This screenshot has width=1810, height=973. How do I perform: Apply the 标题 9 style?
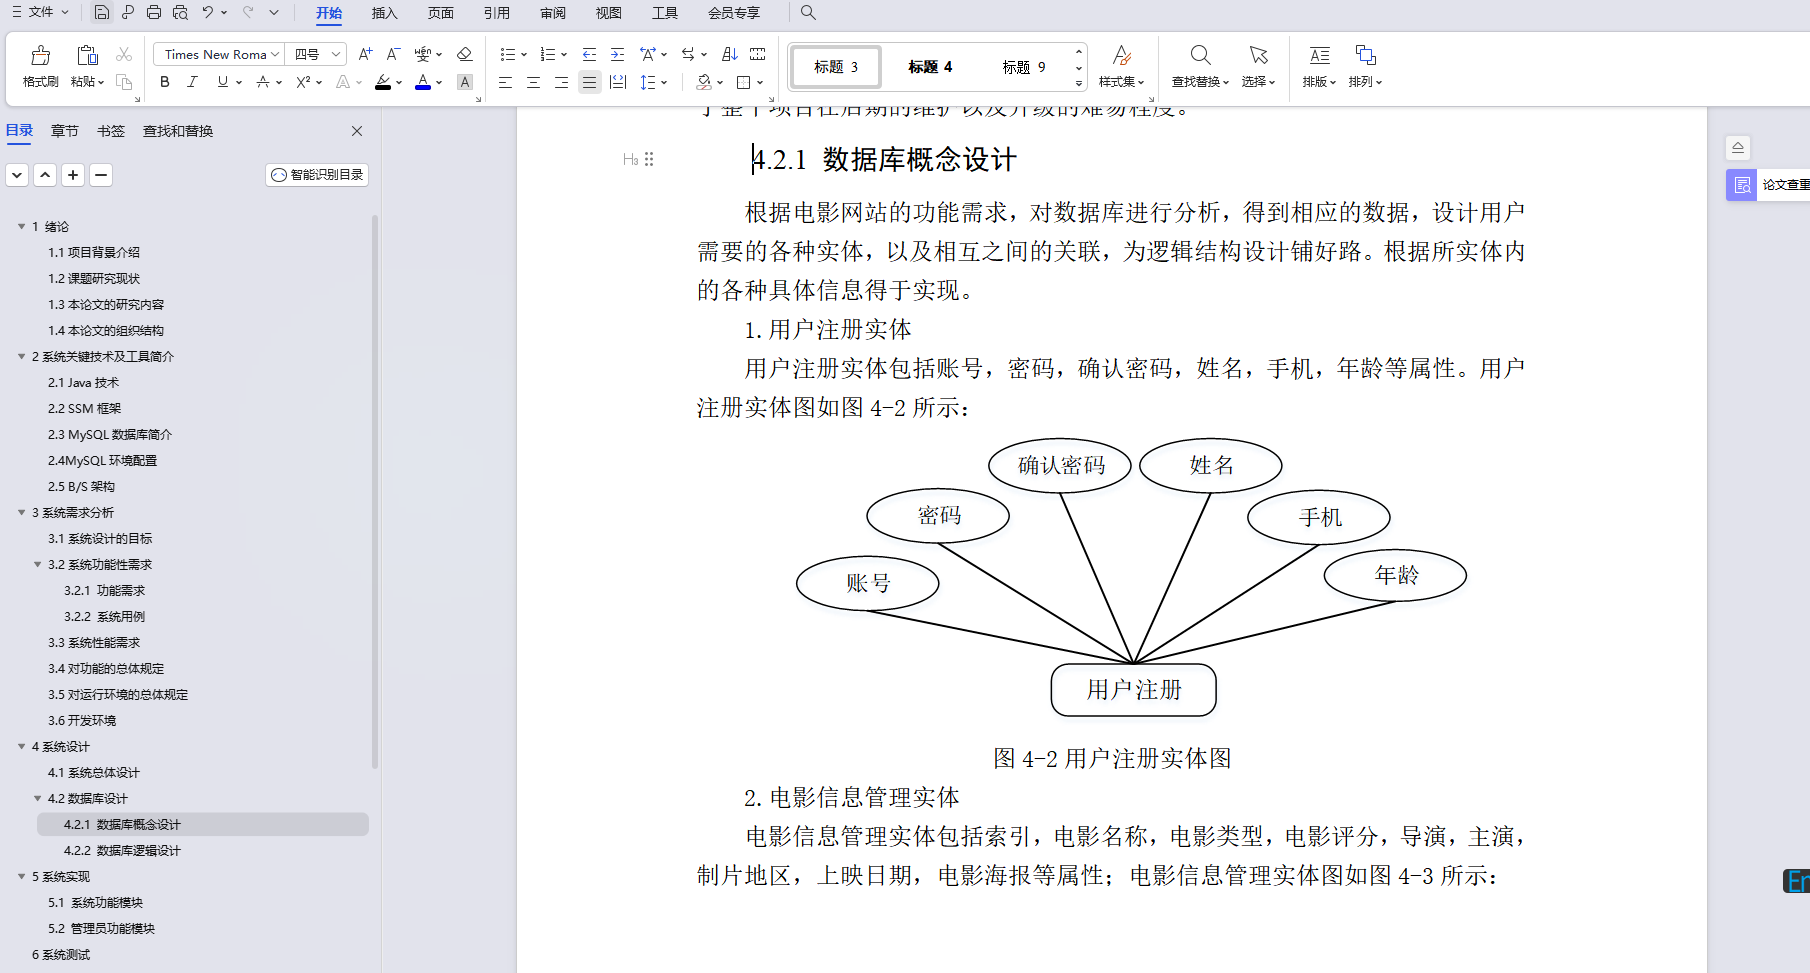point(1024,67)
